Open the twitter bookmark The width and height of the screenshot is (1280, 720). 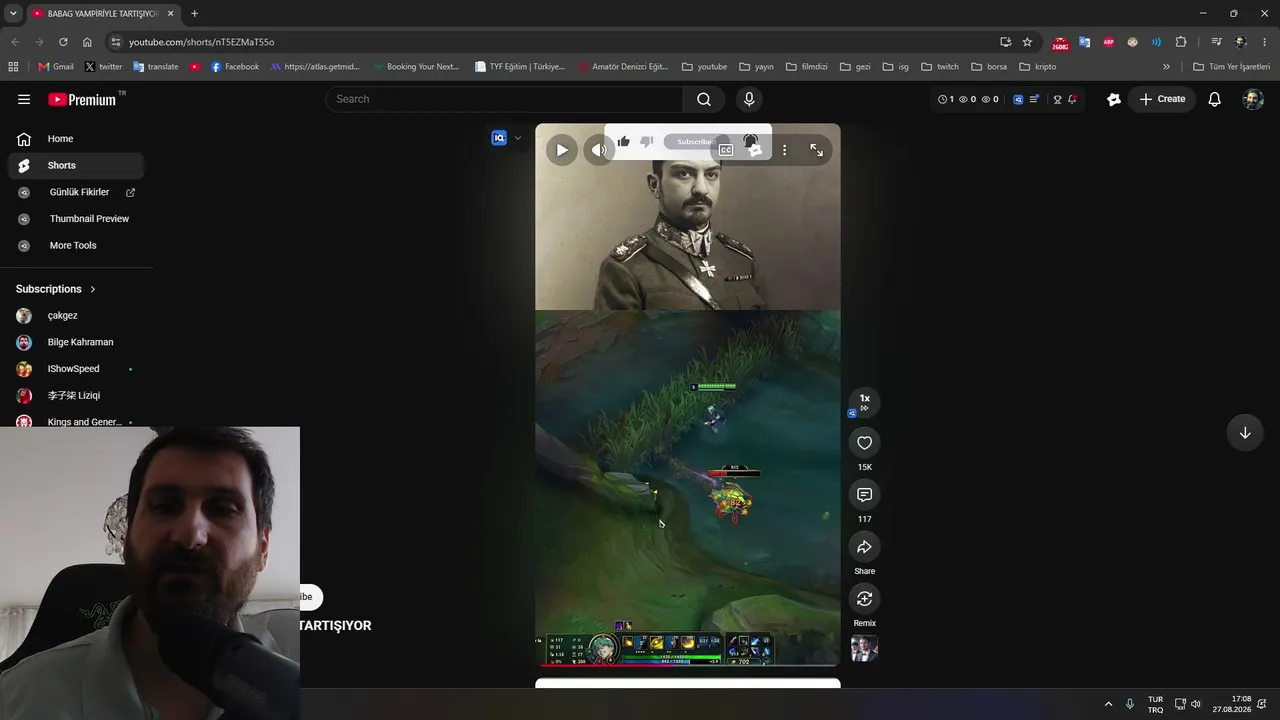[103, 67]
